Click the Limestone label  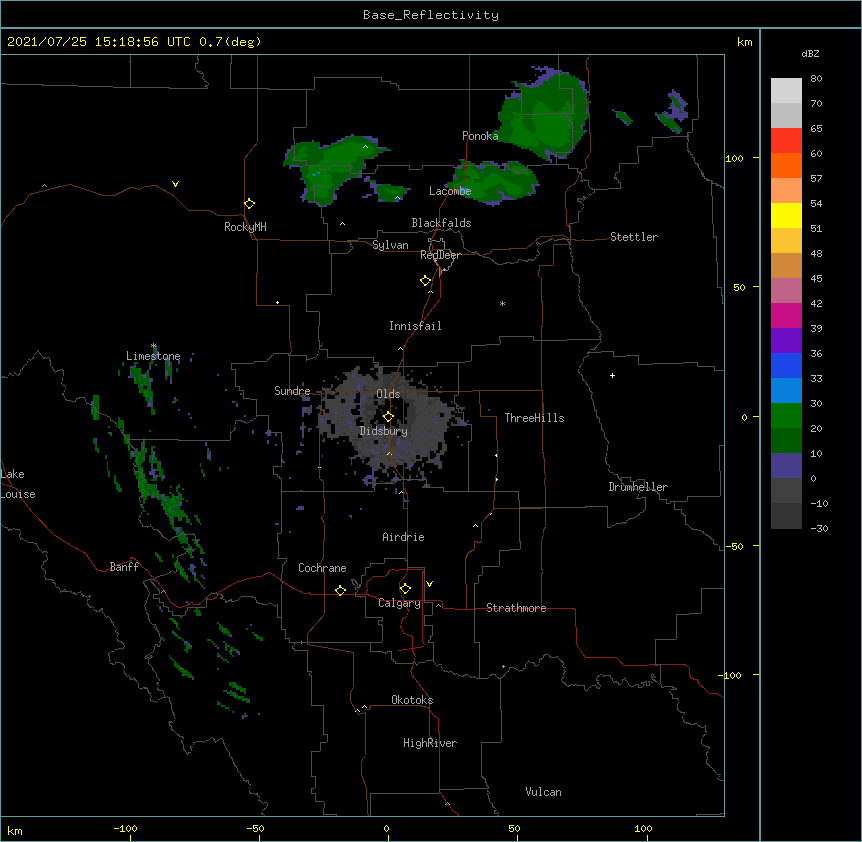coord(153,356)
